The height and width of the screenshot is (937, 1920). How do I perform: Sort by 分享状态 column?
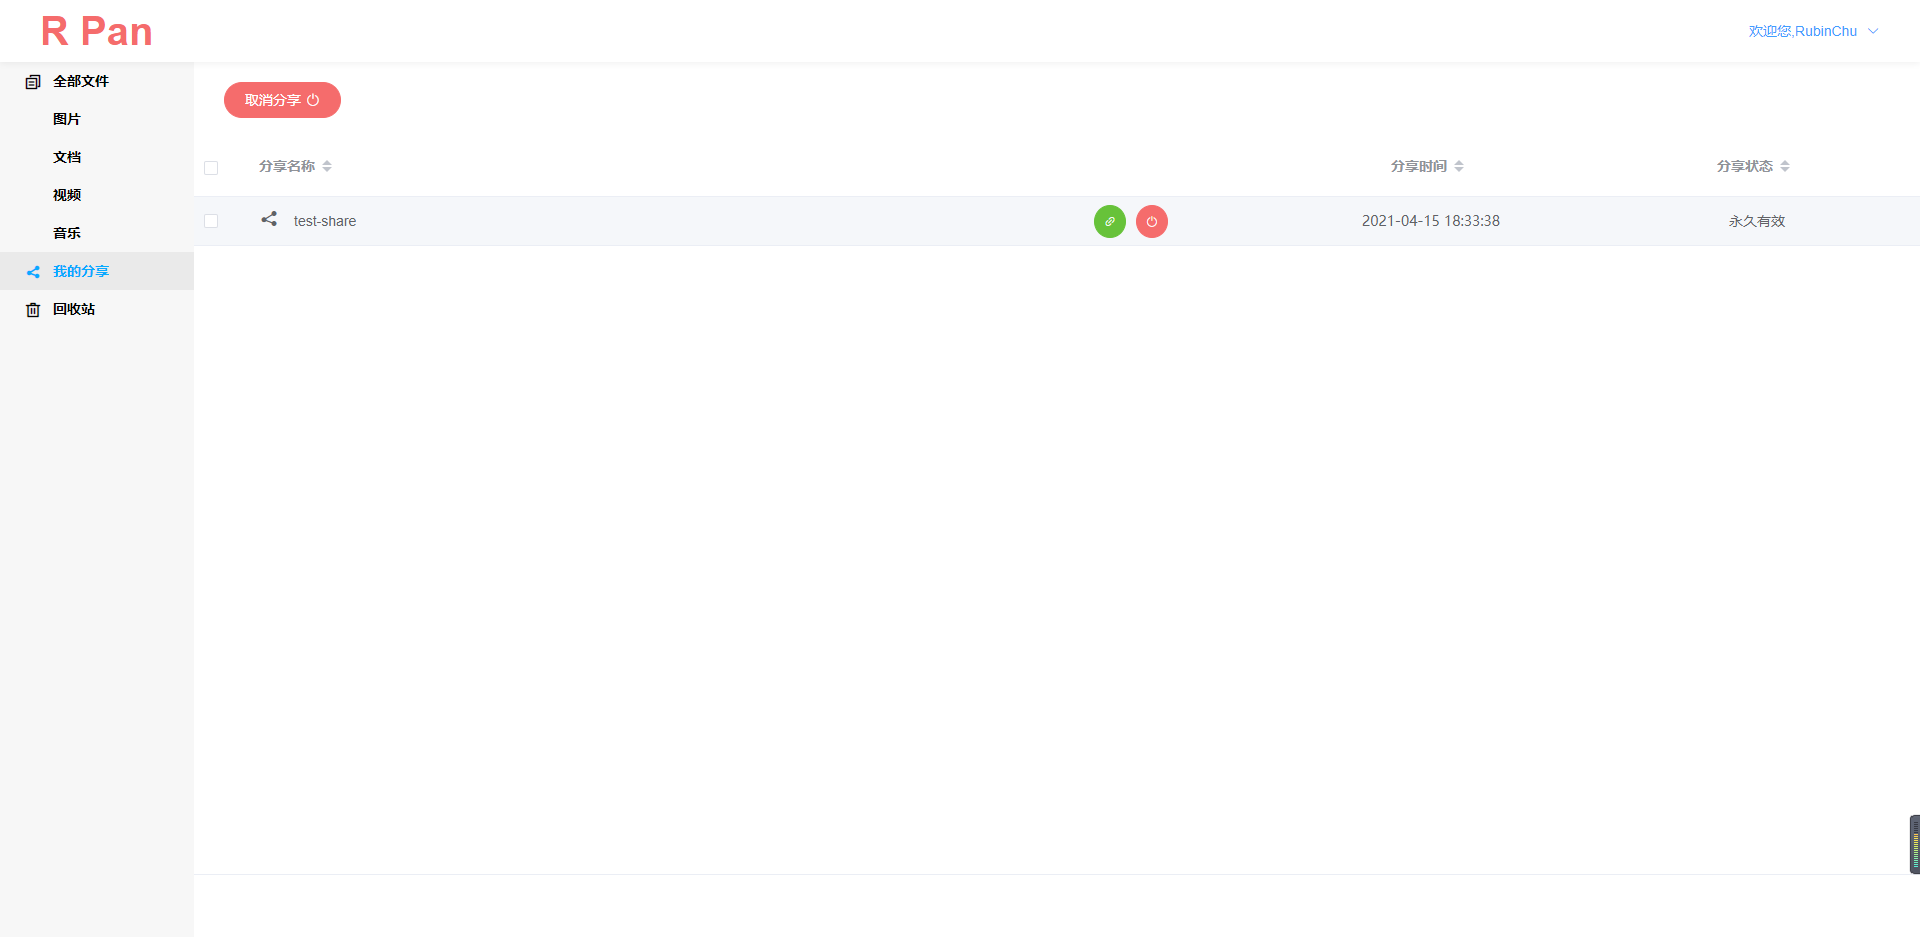[x=1745, y=166]
